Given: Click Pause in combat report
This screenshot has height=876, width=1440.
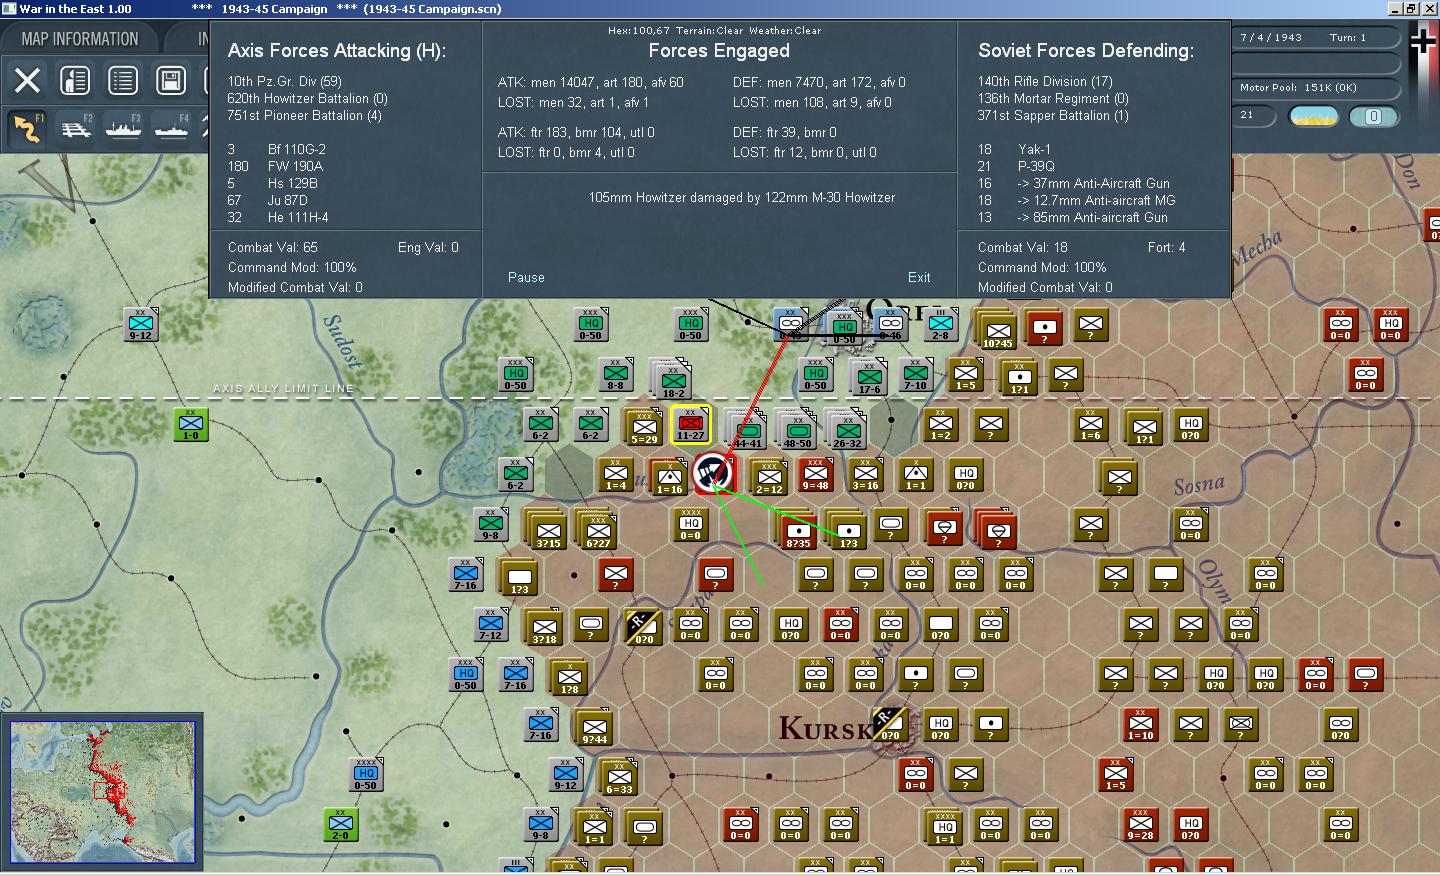Looking at the screenshot, I should [x=526, y=277].
